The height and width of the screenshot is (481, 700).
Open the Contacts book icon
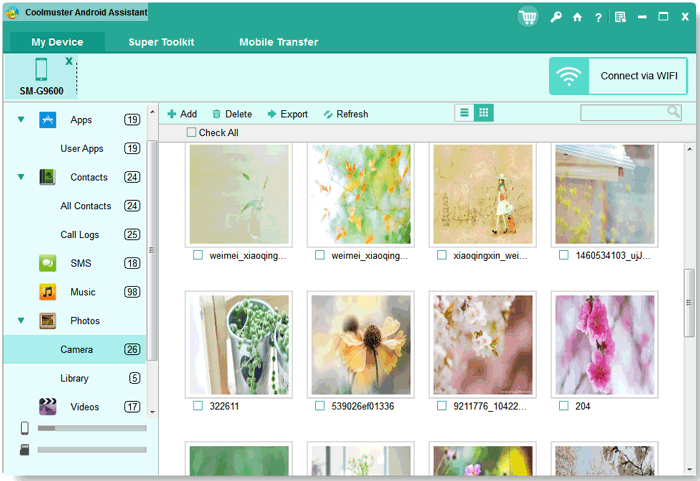coord(47,177)
